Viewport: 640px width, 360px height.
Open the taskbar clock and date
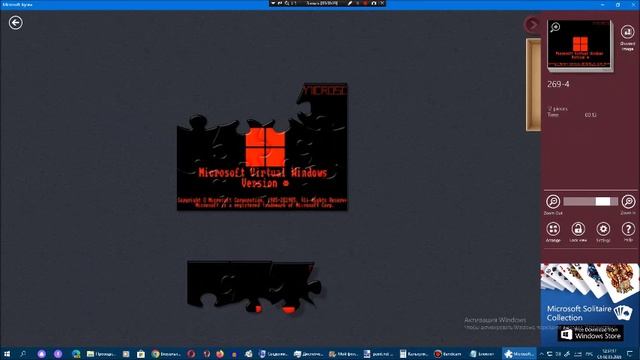[x=609, y=354]
